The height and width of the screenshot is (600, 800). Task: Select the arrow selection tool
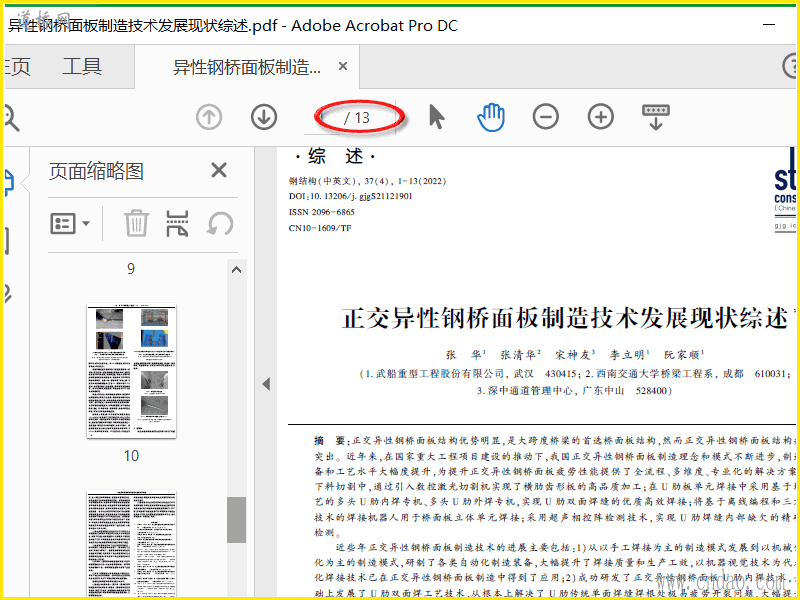(x=436, y=117)
